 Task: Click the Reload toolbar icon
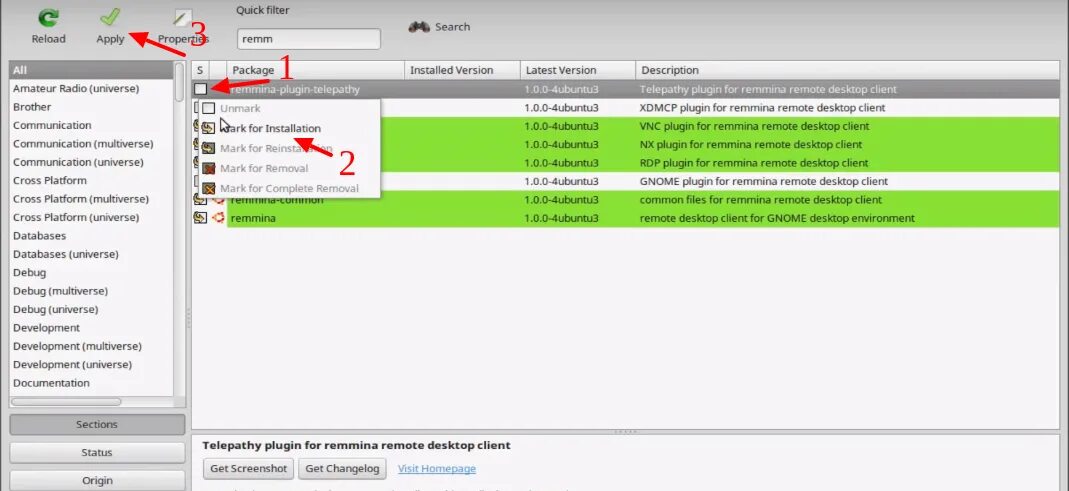[x=48, y=18]
